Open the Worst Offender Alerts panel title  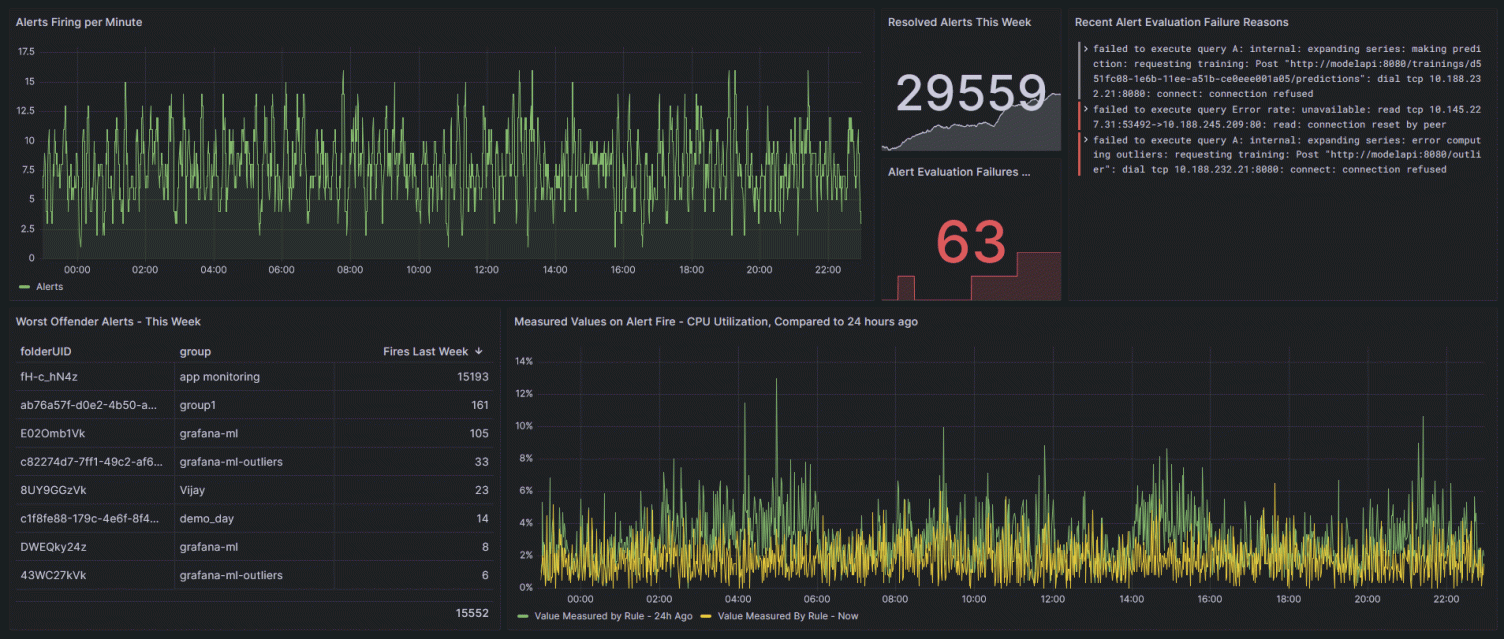coord(108,322)
